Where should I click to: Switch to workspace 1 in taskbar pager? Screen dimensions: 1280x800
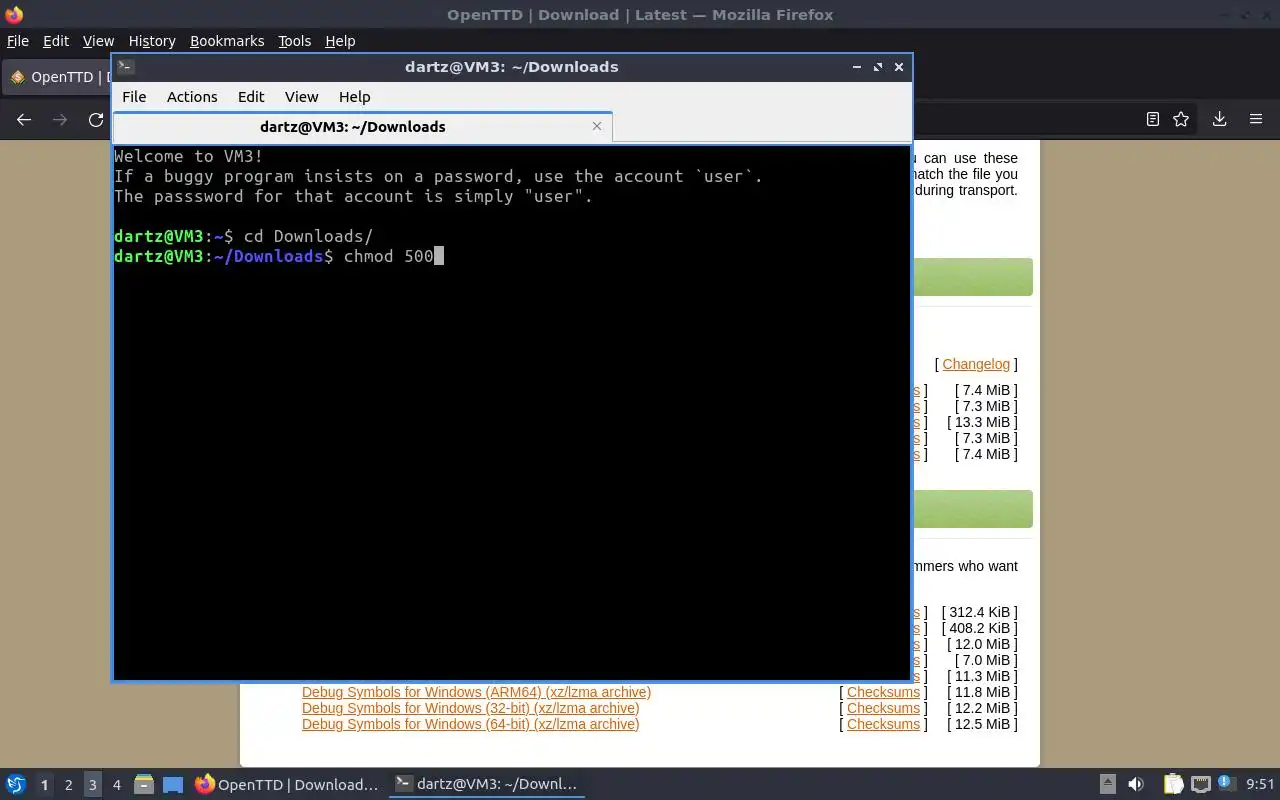(x=44, y=785)
